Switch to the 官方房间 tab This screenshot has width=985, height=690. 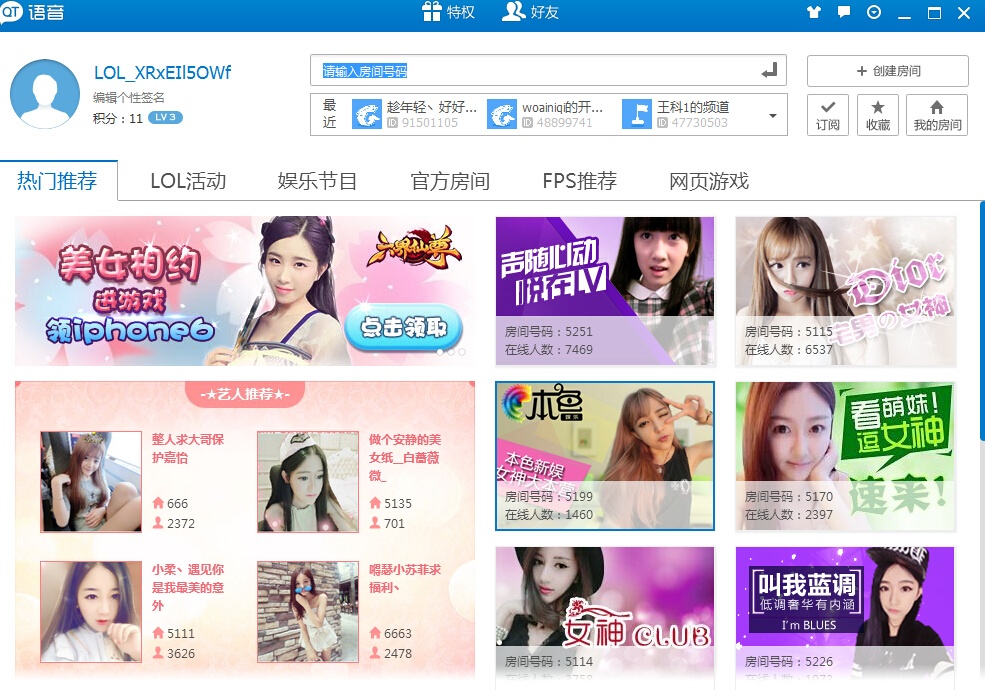click(450, 181)
